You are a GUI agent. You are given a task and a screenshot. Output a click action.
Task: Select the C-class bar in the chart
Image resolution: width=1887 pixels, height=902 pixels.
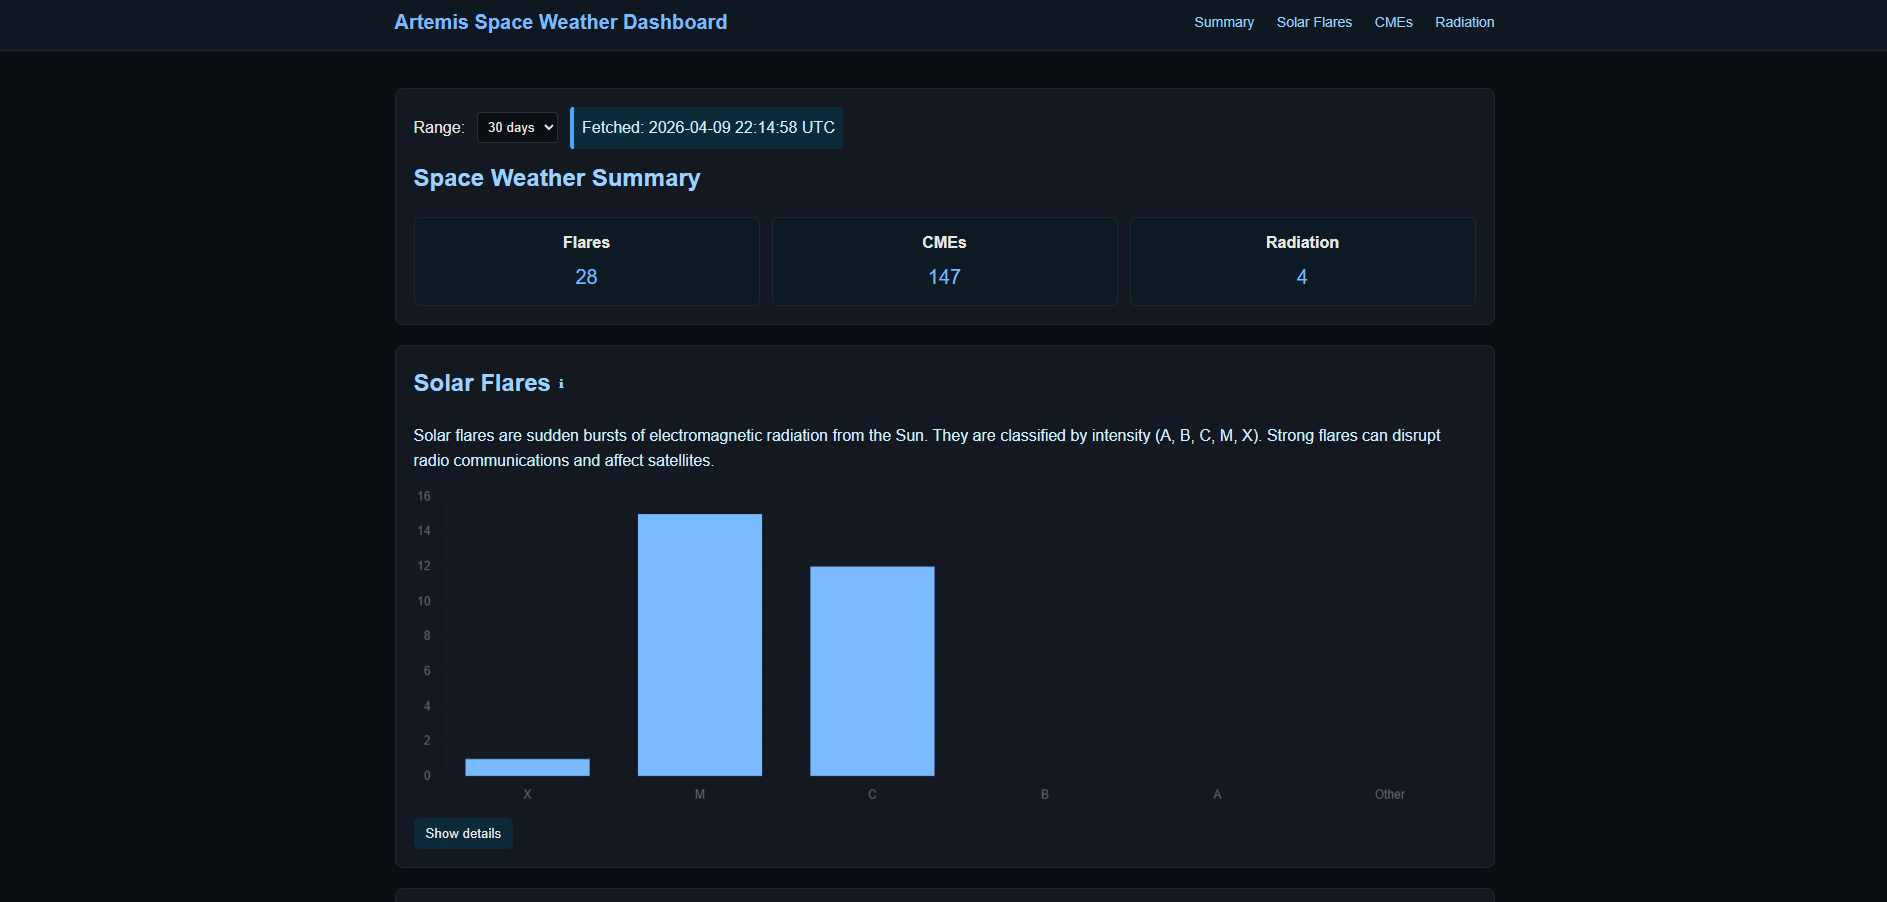tap(871, 670)
